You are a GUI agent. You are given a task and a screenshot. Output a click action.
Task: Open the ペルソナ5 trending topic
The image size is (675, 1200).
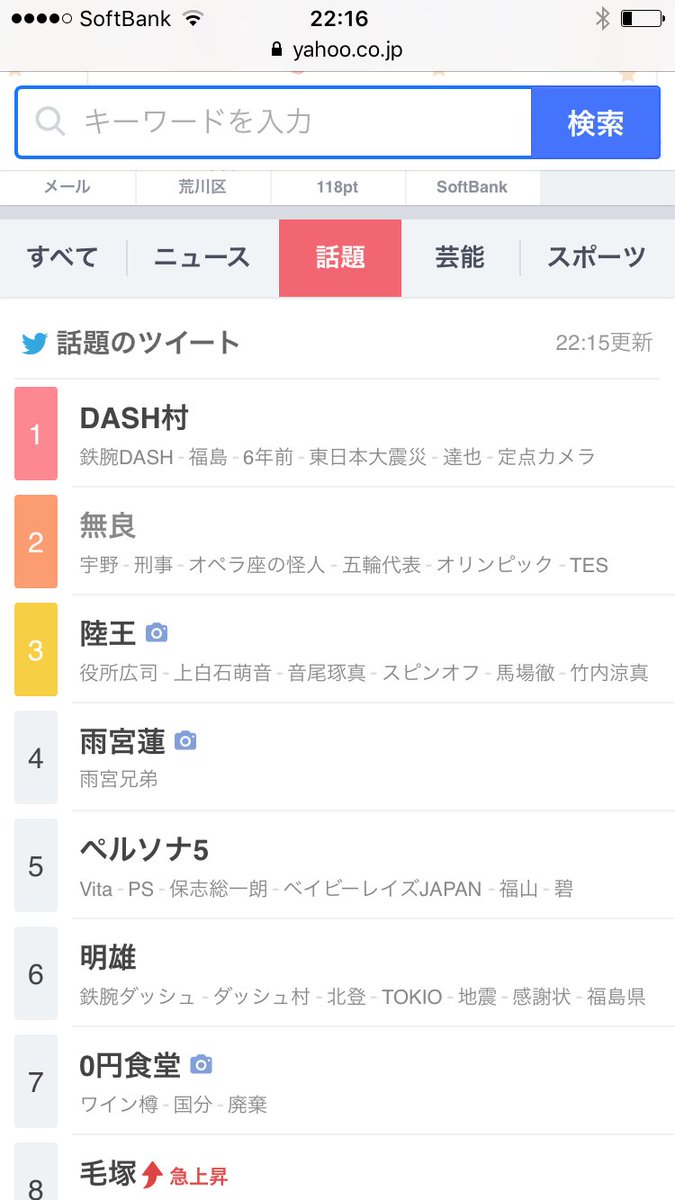(x=144, y=850)
